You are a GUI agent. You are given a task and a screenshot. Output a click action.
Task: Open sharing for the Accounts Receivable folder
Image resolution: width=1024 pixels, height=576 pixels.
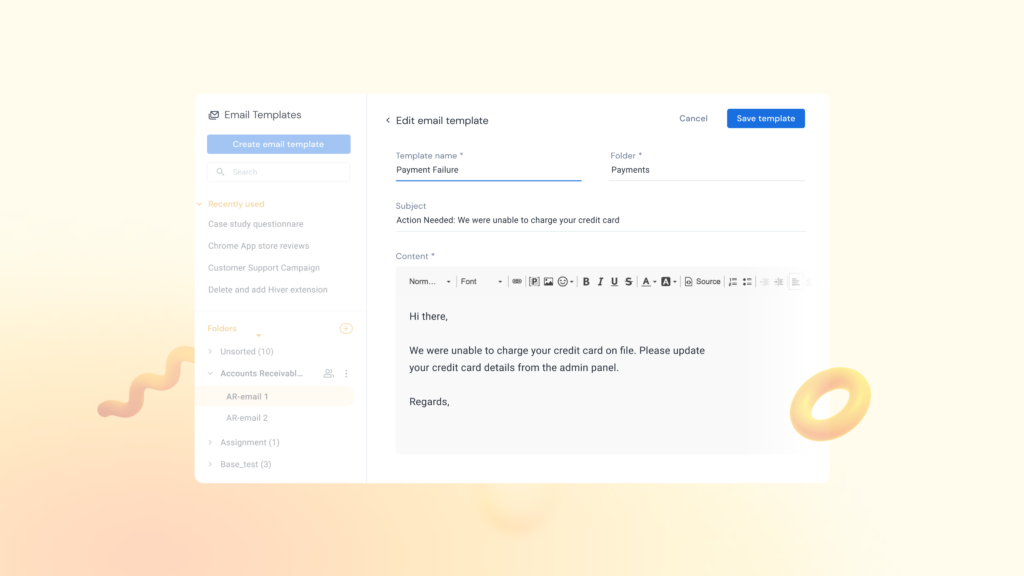click(329, 373)
